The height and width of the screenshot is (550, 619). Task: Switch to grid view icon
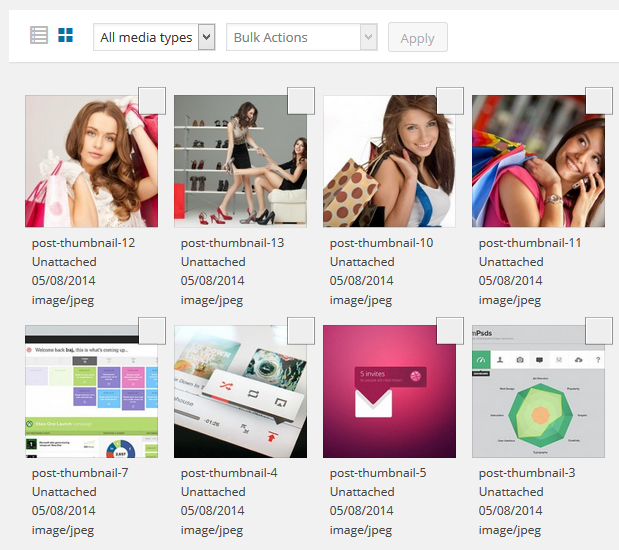pos(66,36)
